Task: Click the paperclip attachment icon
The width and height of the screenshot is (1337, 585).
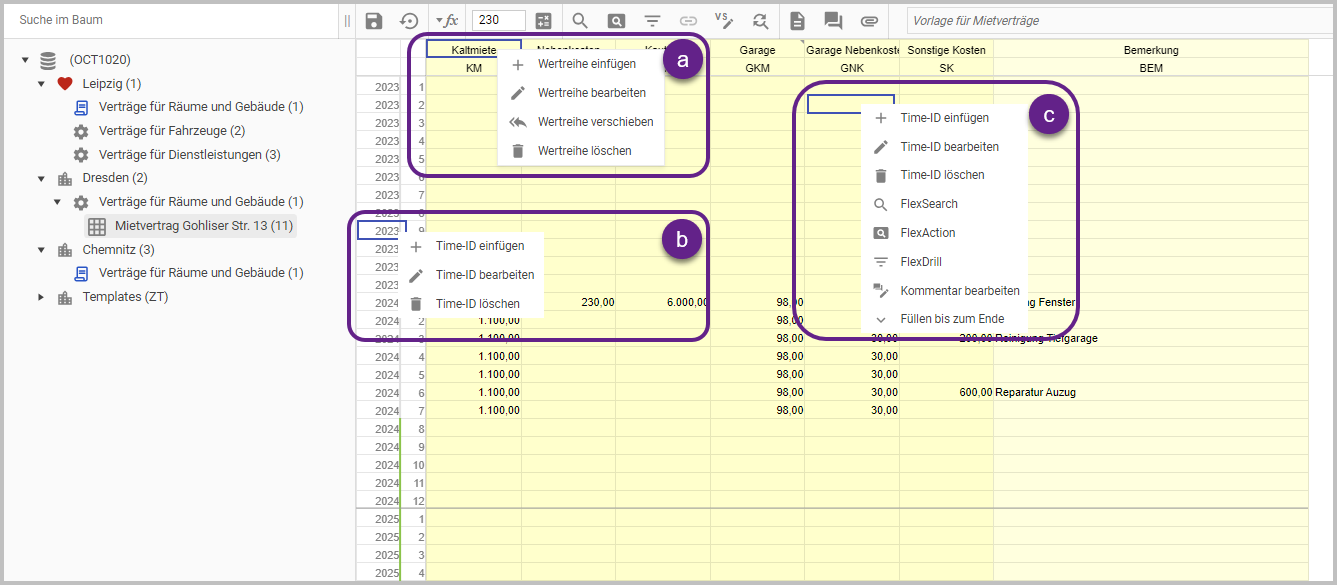Action: click(869, 20)
